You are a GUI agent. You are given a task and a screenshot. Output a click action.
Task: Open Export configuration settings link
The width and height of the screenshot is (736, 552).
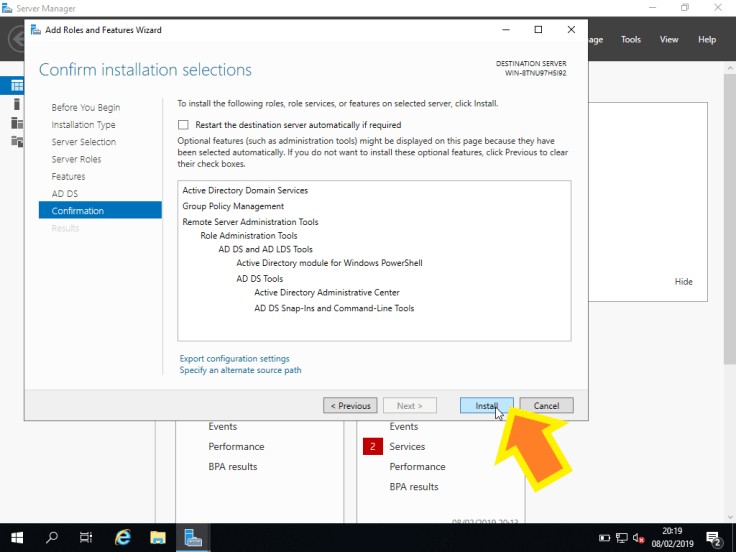[x=234, y=358]
